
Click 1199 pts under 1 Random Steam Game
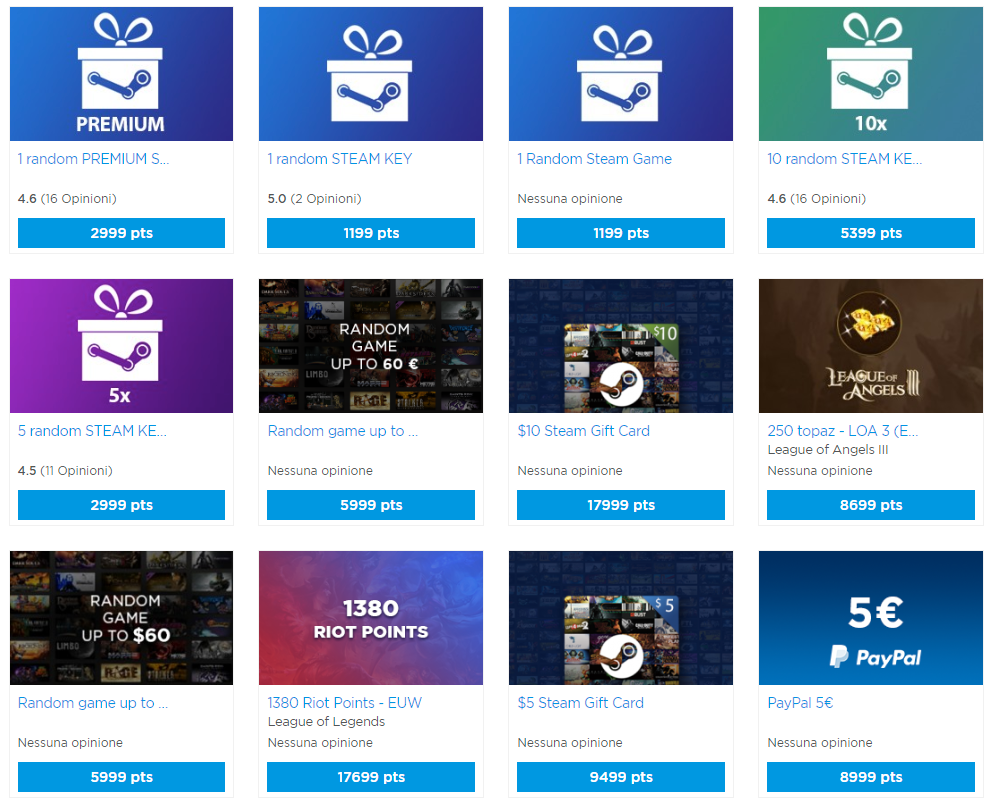coord(621,233)
